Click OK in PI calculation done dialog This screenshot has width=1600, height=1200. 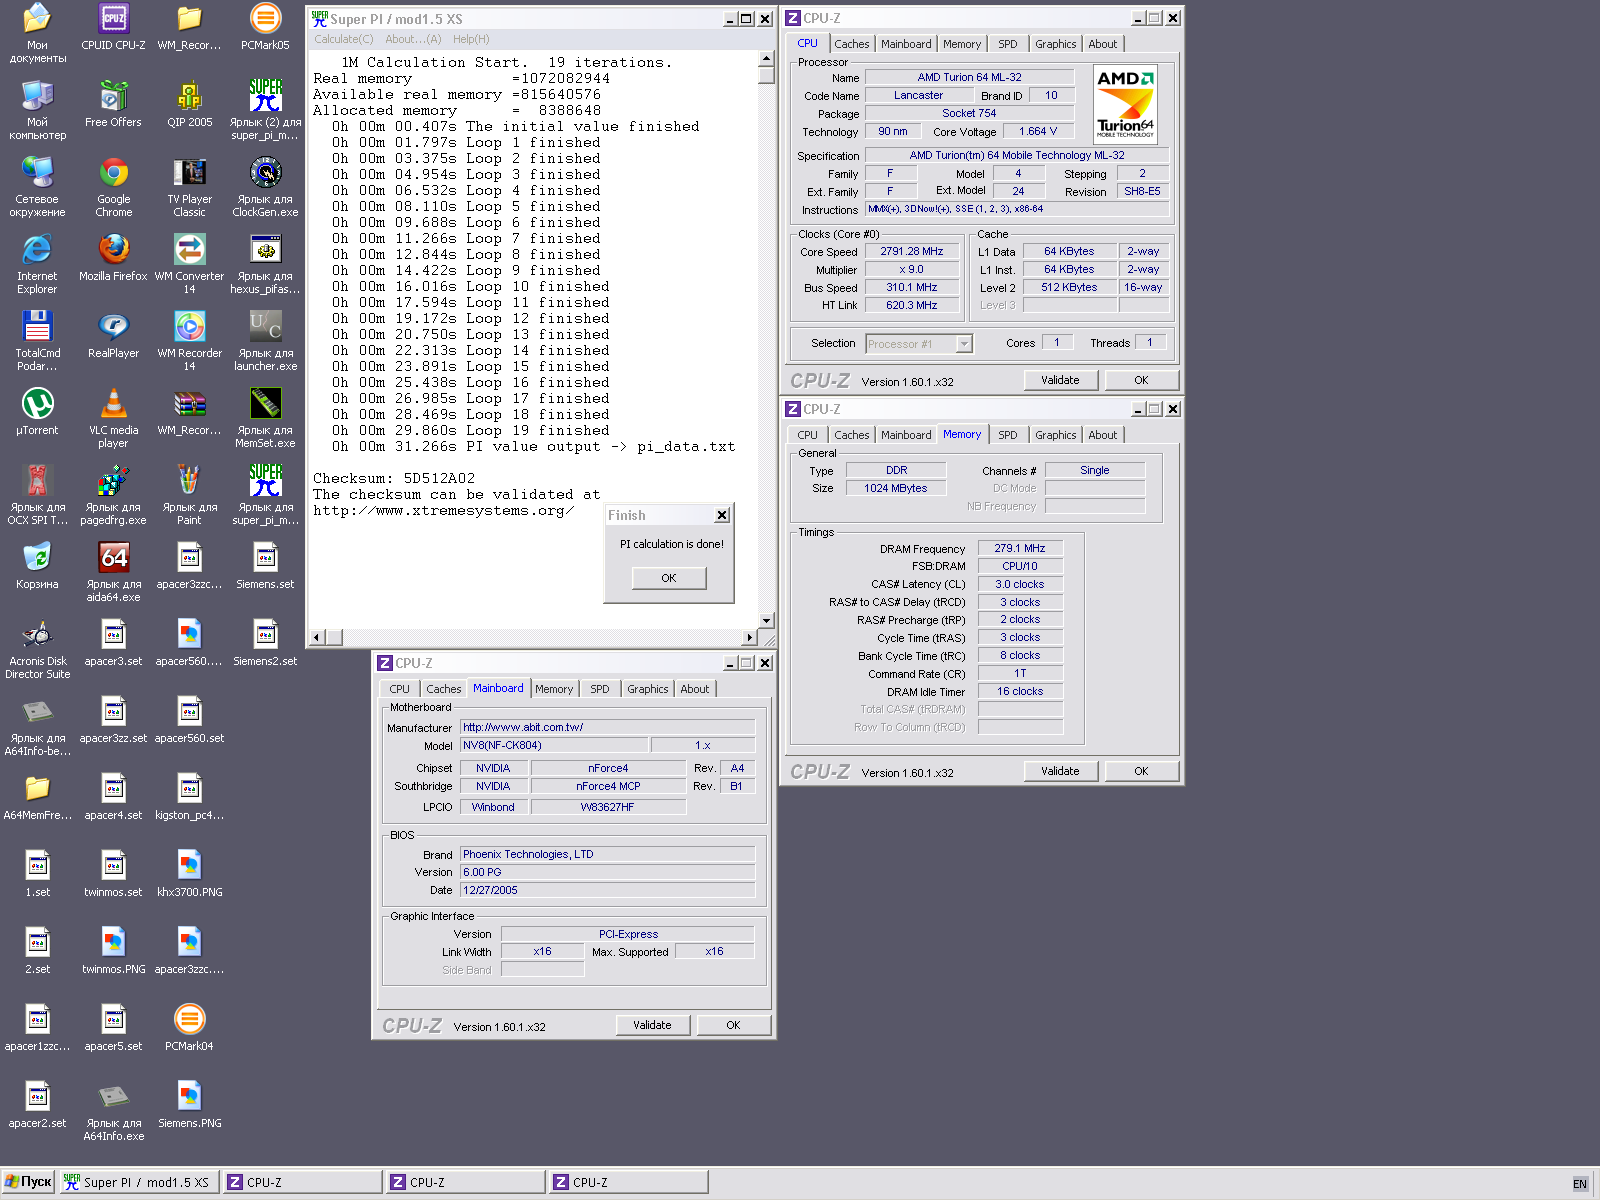[x=669, y=578]
